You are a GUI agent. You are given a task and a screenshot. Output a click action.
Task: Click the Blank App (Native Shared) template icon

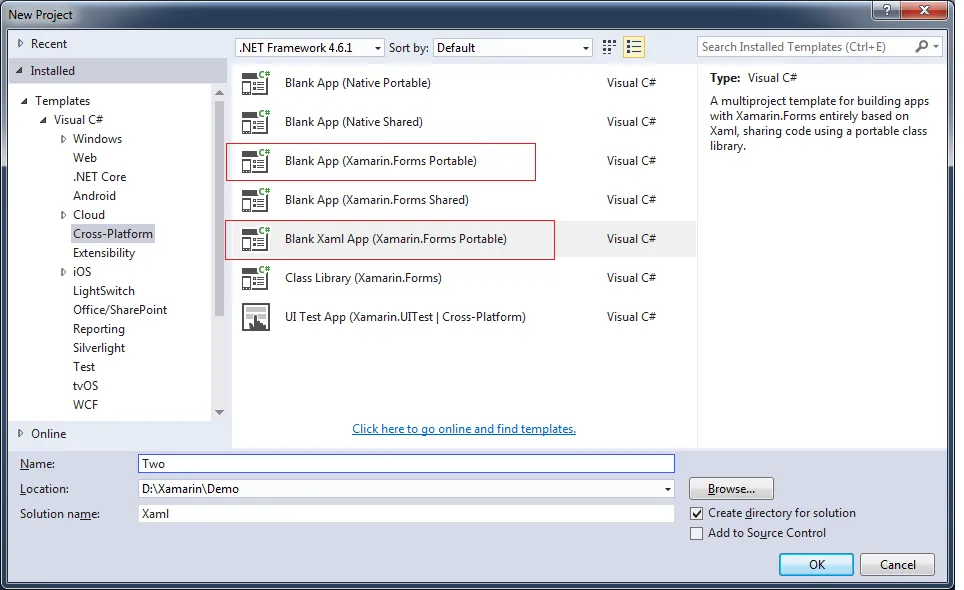tap(256, 122)
